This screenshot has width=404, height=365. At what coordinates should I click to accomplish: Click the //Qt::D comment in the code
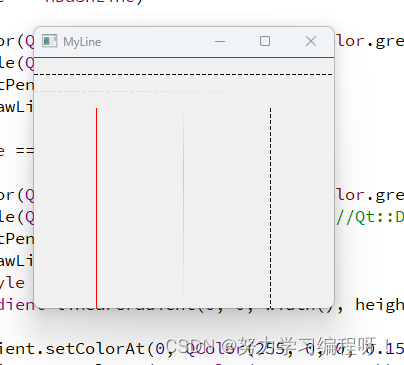tap(370, 217)
